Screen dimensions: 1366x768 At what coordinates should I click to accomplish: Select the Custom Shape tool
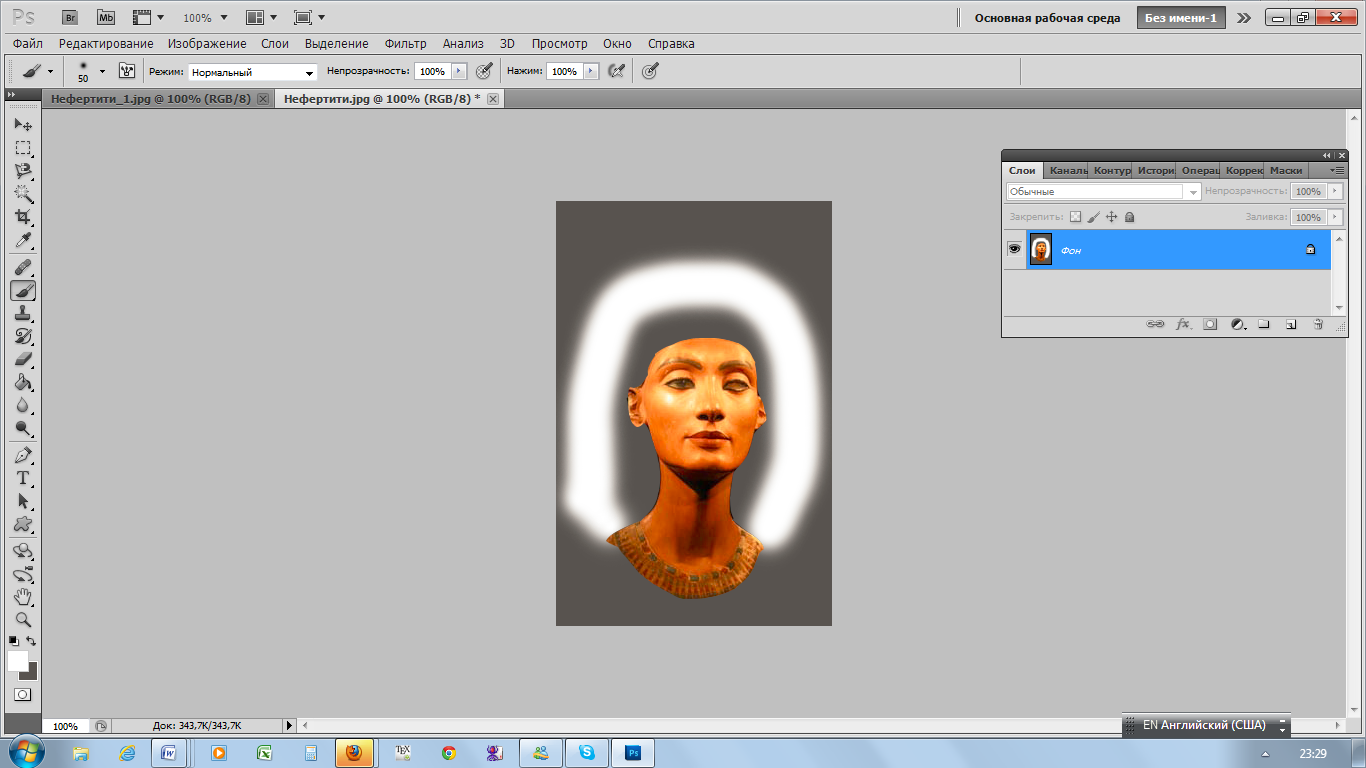[x=23, y=524]
